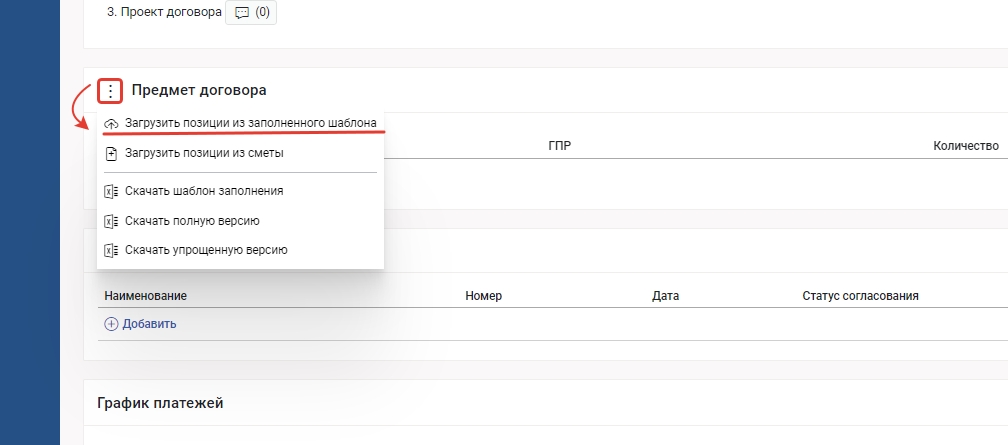Click the Excel icon beside Скачать полную версию
1008x445 pixels.
point(110,220)
